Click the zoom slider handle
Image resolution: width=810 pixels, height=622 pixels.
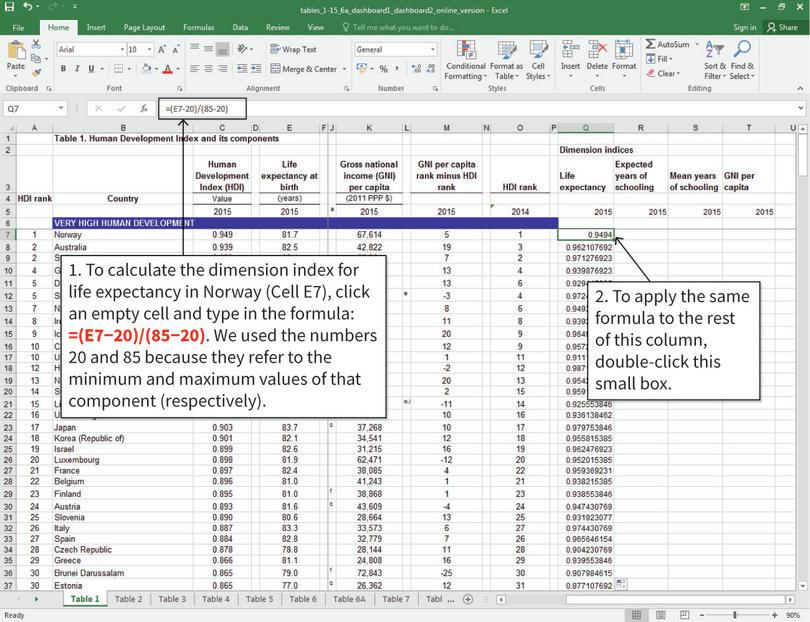735,615
